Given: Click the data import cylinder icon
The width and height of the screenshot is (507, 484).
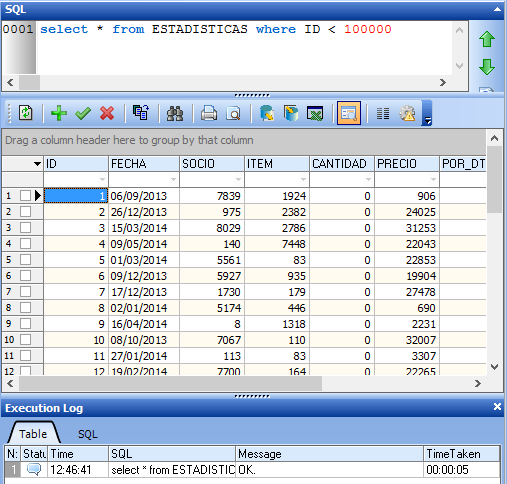Looking at the screenshot, I should [291, 113].
